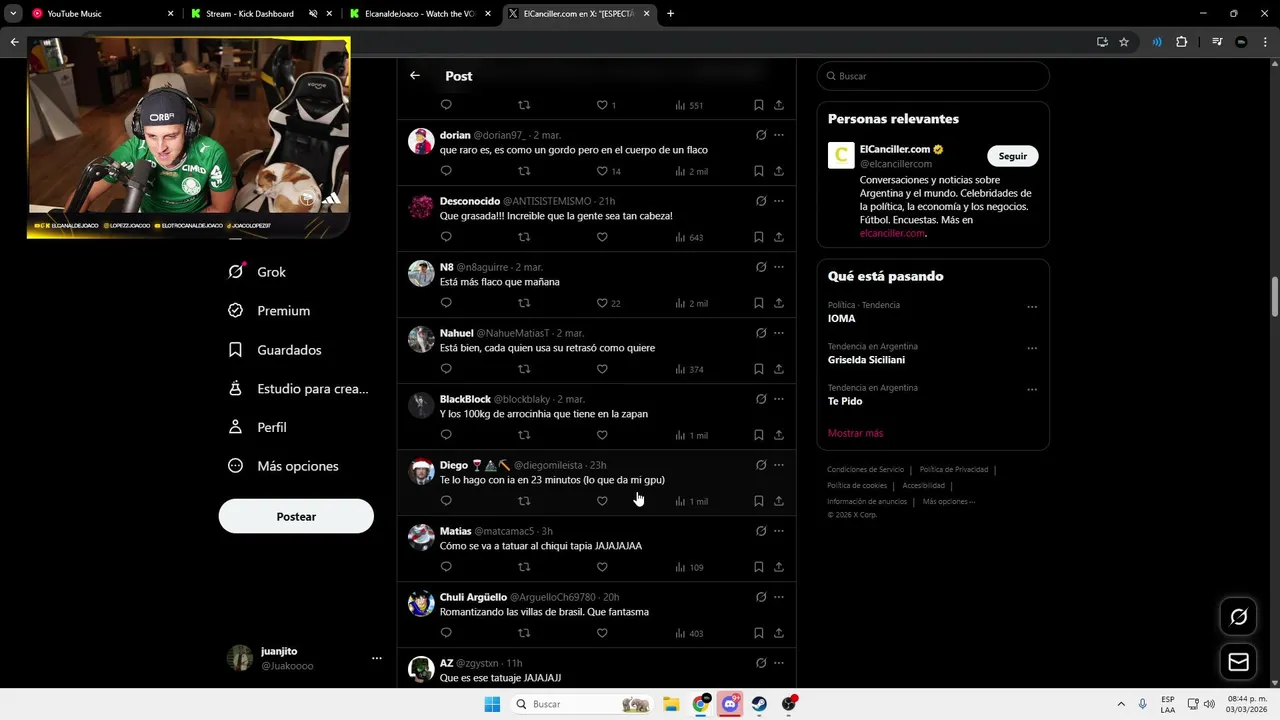The height and width of the screenshot is (720, 1280).
Task: Open more options for Griselda Siciliani trend
Action: pos(1032,348)
